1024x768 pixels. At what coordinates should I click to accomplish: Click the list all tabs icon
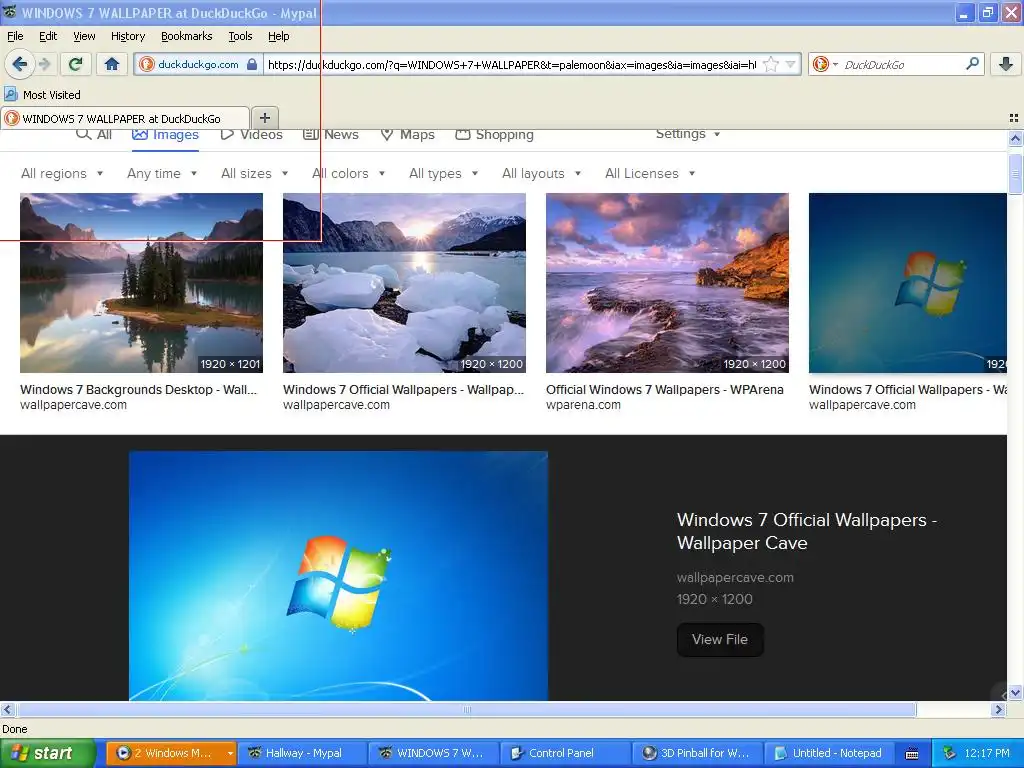pyautogui.click(x=1014, y=118)
